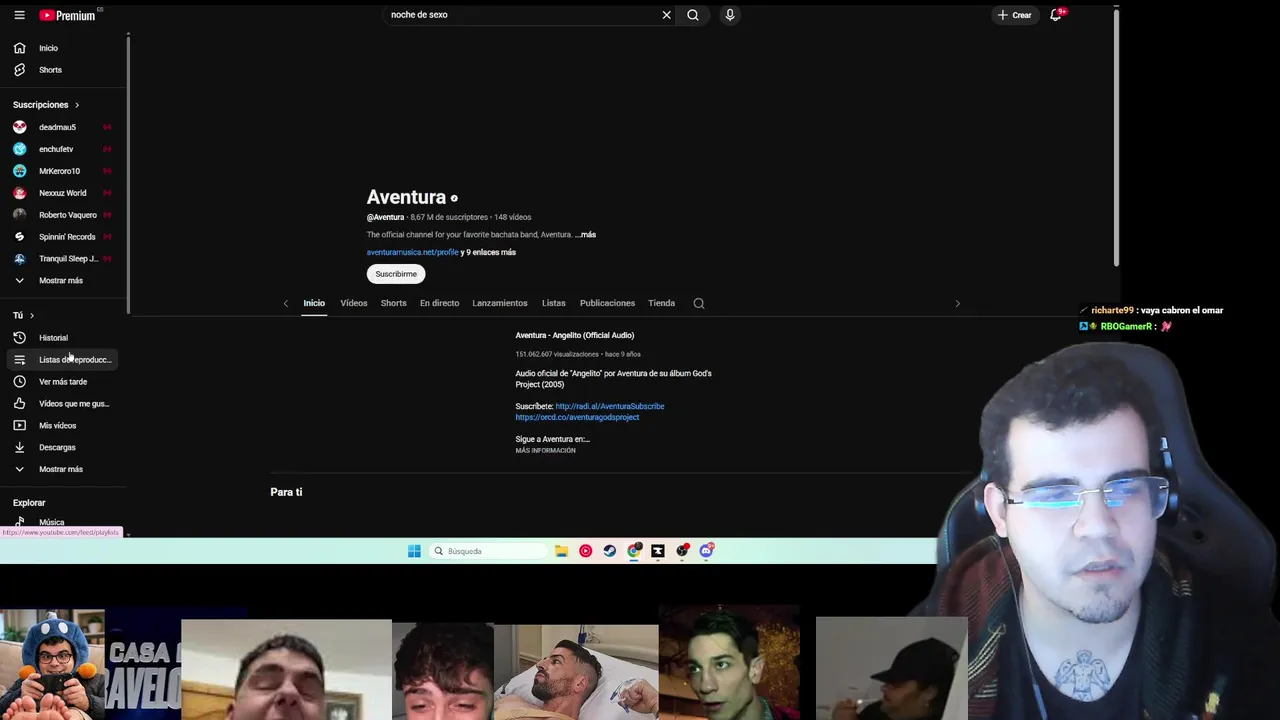Search within the Aventura channel

(x=699, y=303)
